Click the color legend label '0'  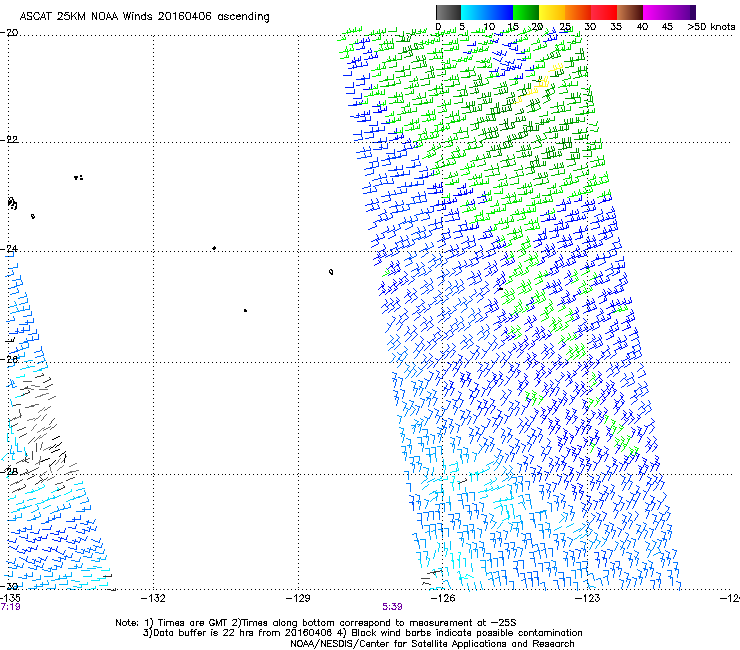coord(438,27)
